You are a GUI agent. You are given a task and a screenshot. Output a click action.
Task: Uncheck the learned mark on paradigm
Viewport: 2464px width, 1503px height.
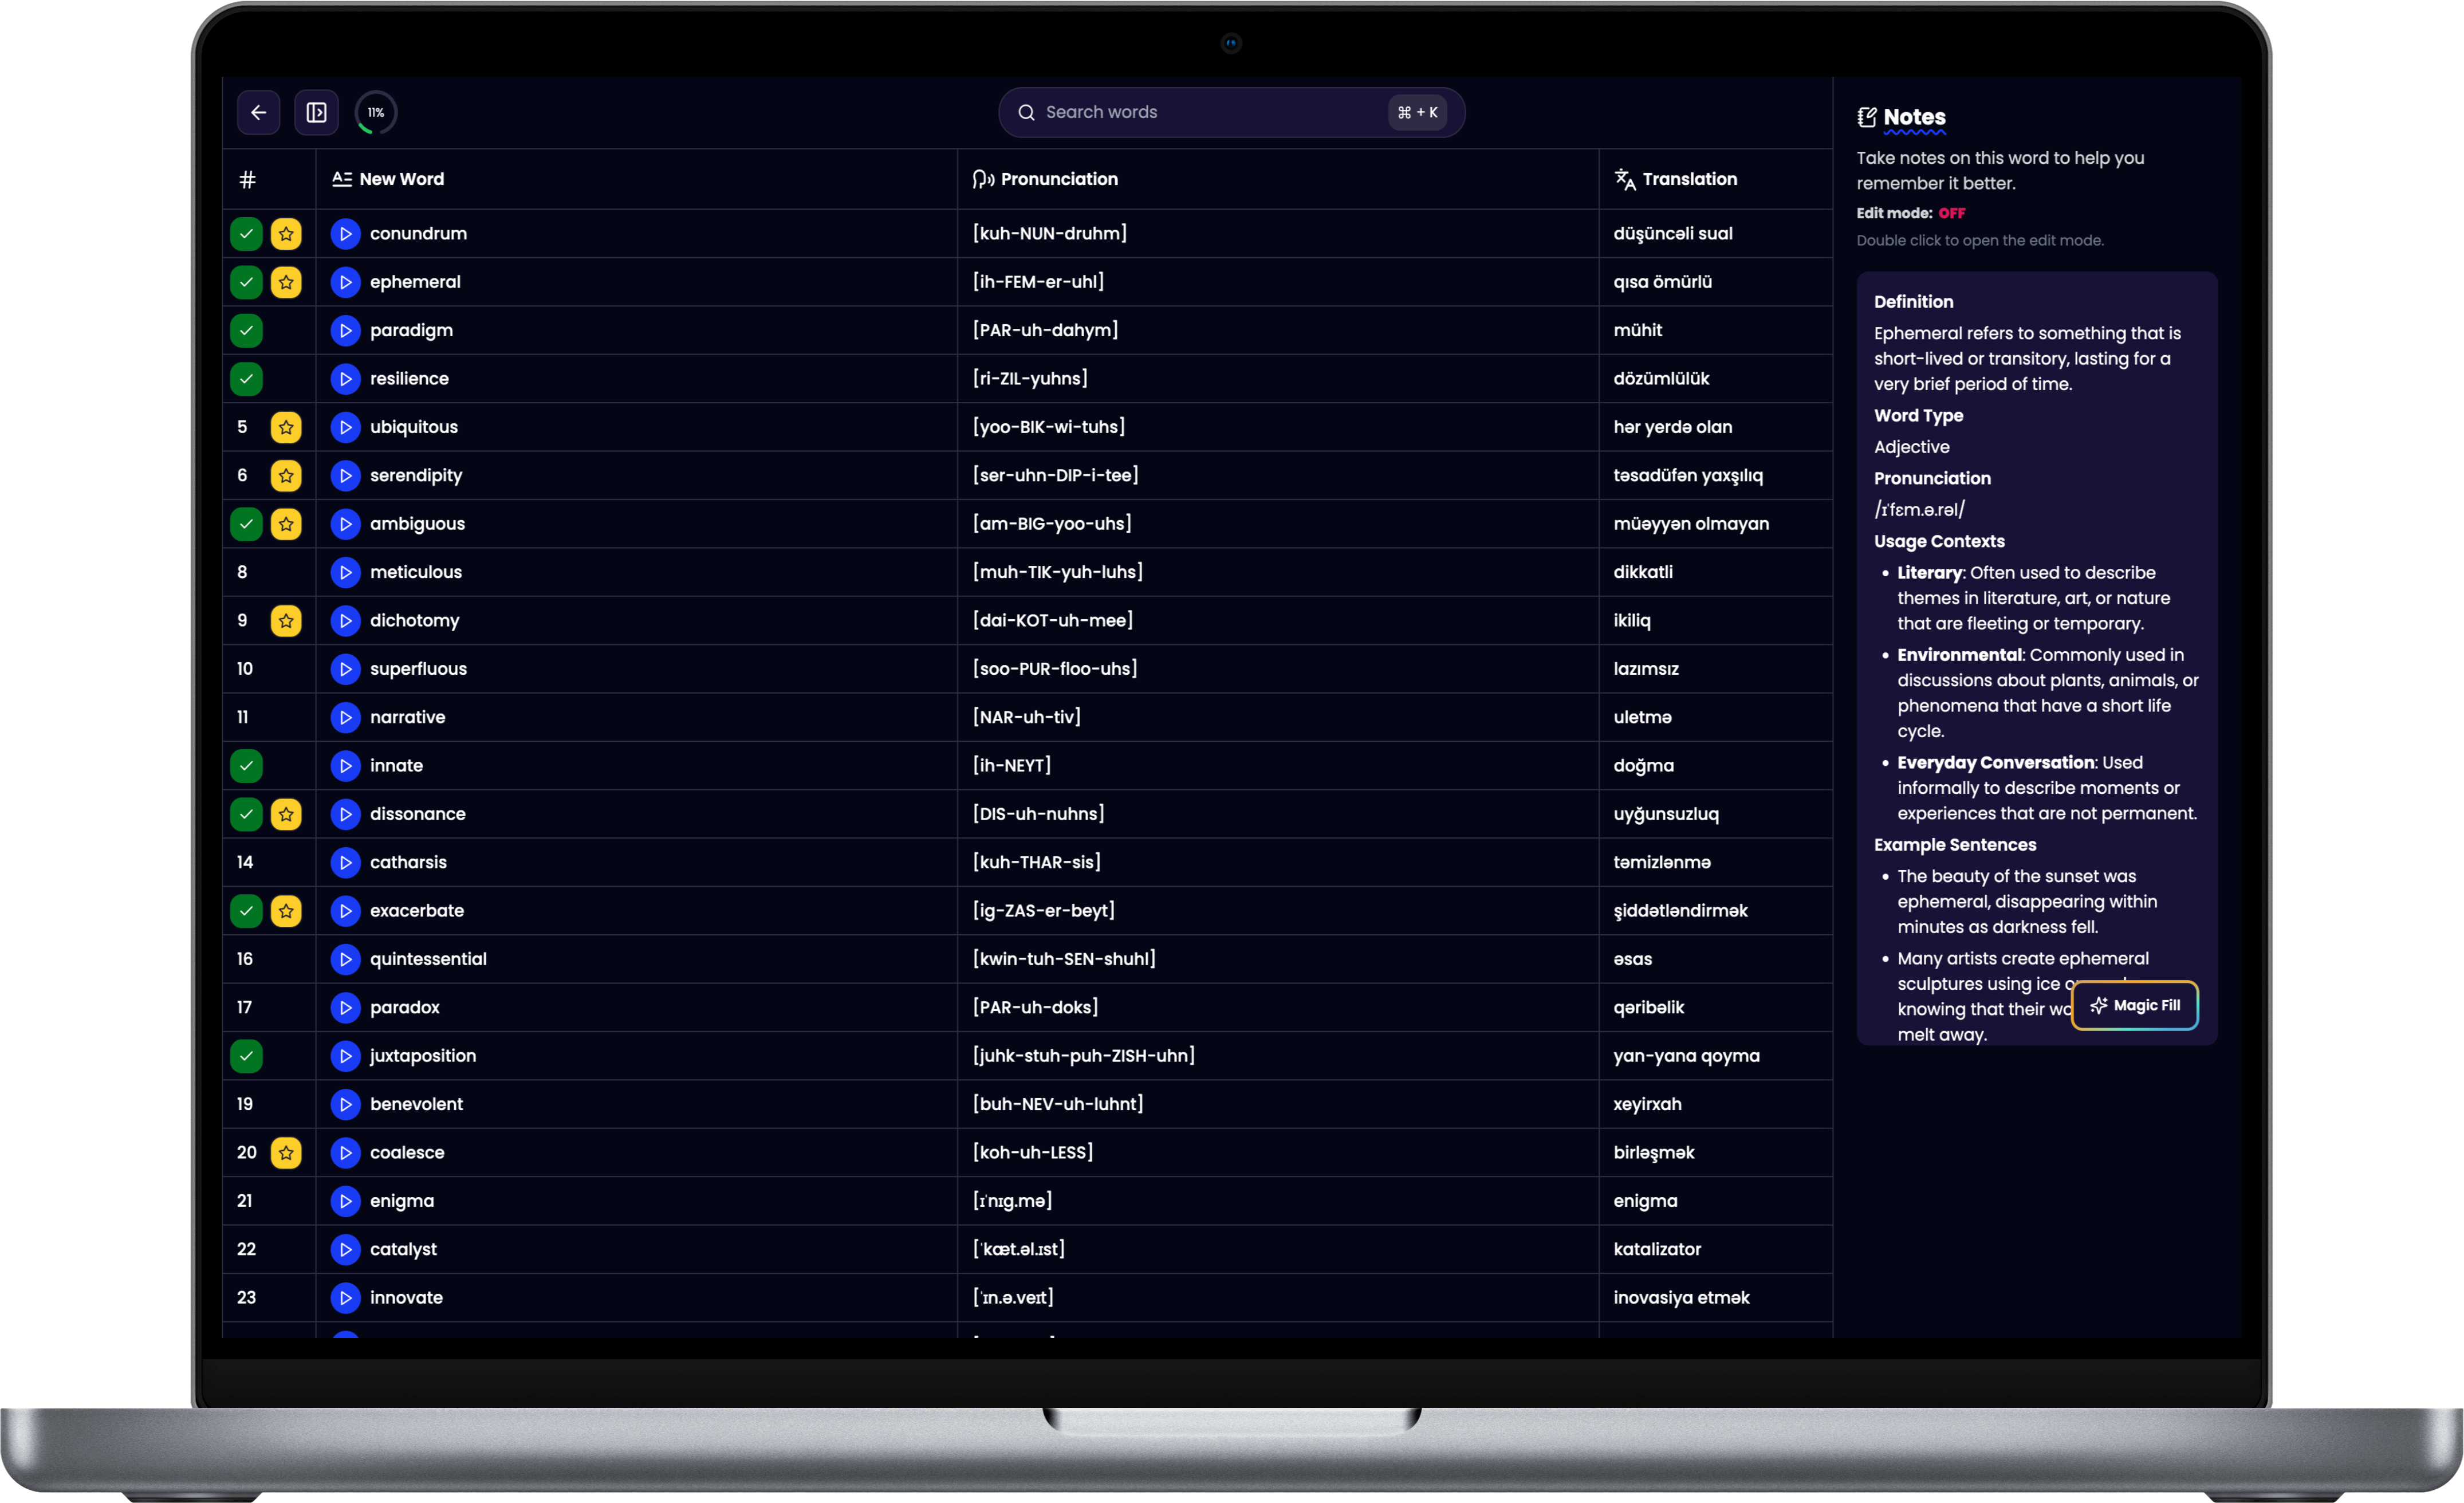(246, 330)
